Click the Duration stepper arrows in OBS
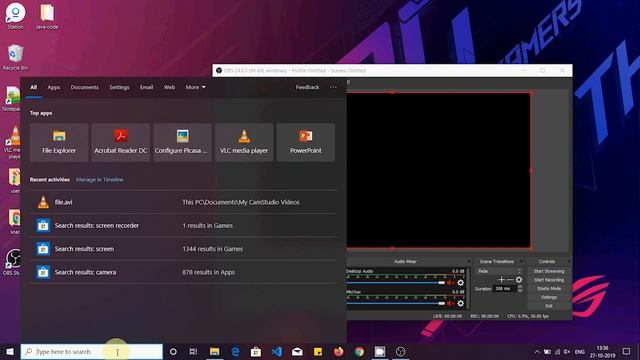This screenshot has width=640, height=360. (x=520, y=289)
